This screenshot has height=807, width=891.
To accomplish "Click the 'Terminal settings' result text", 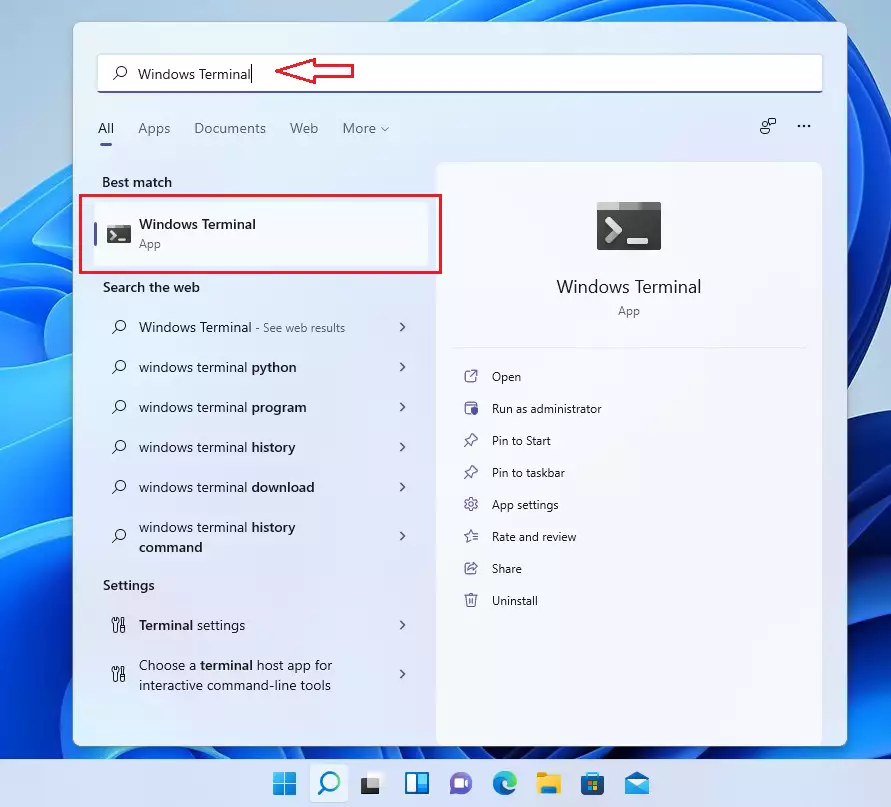I will [x=192, y=625].
